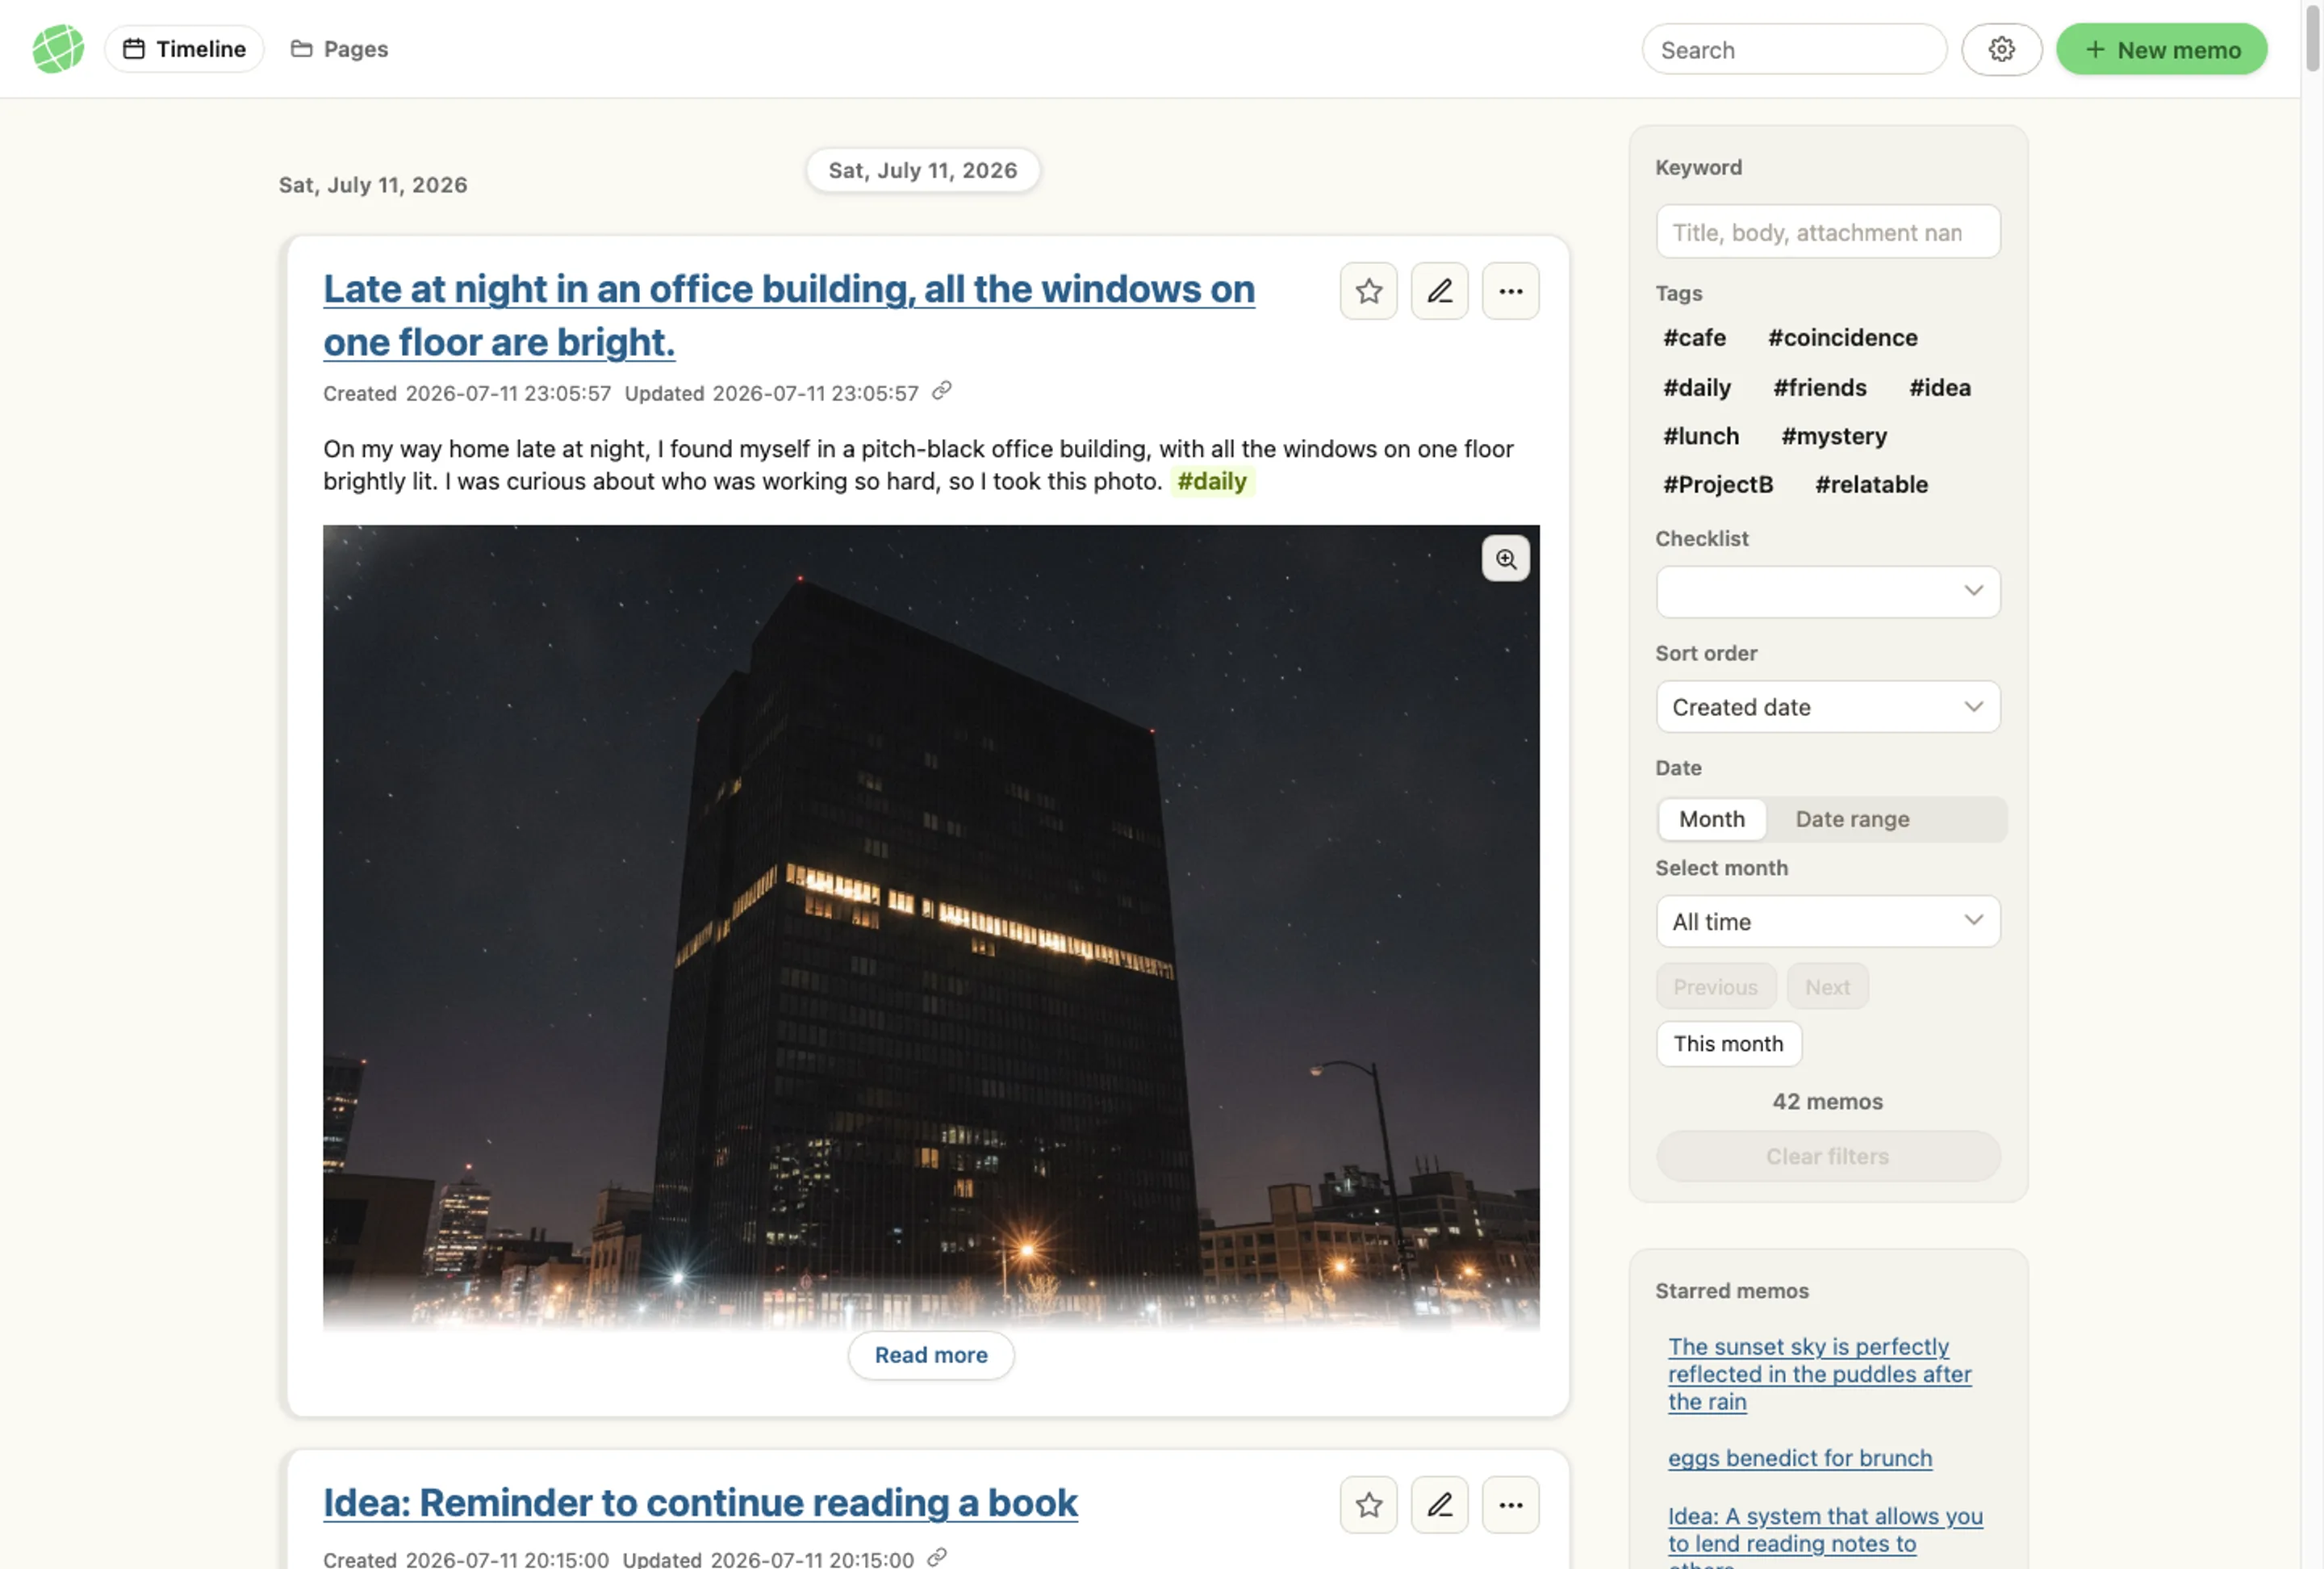Create a New memo

click(x=2161, y=49)
